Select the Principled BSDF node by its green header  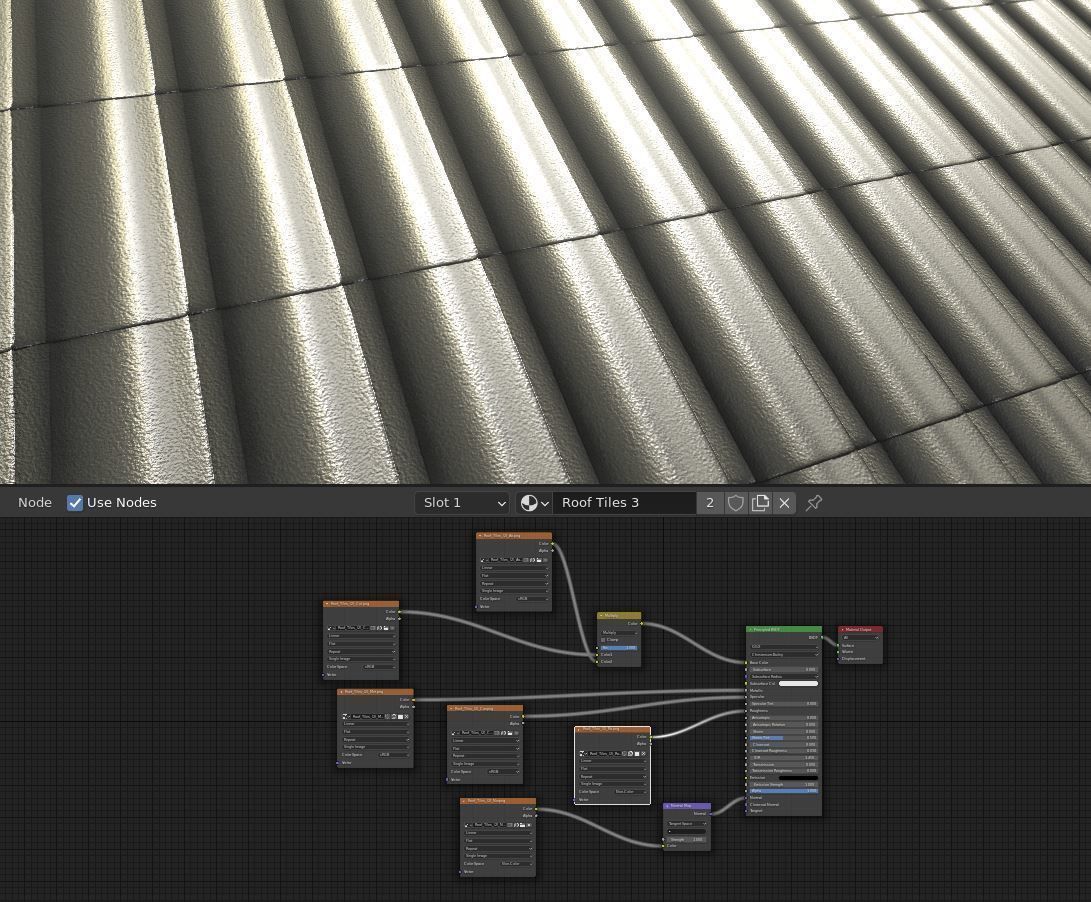click(x=786, y=629)
